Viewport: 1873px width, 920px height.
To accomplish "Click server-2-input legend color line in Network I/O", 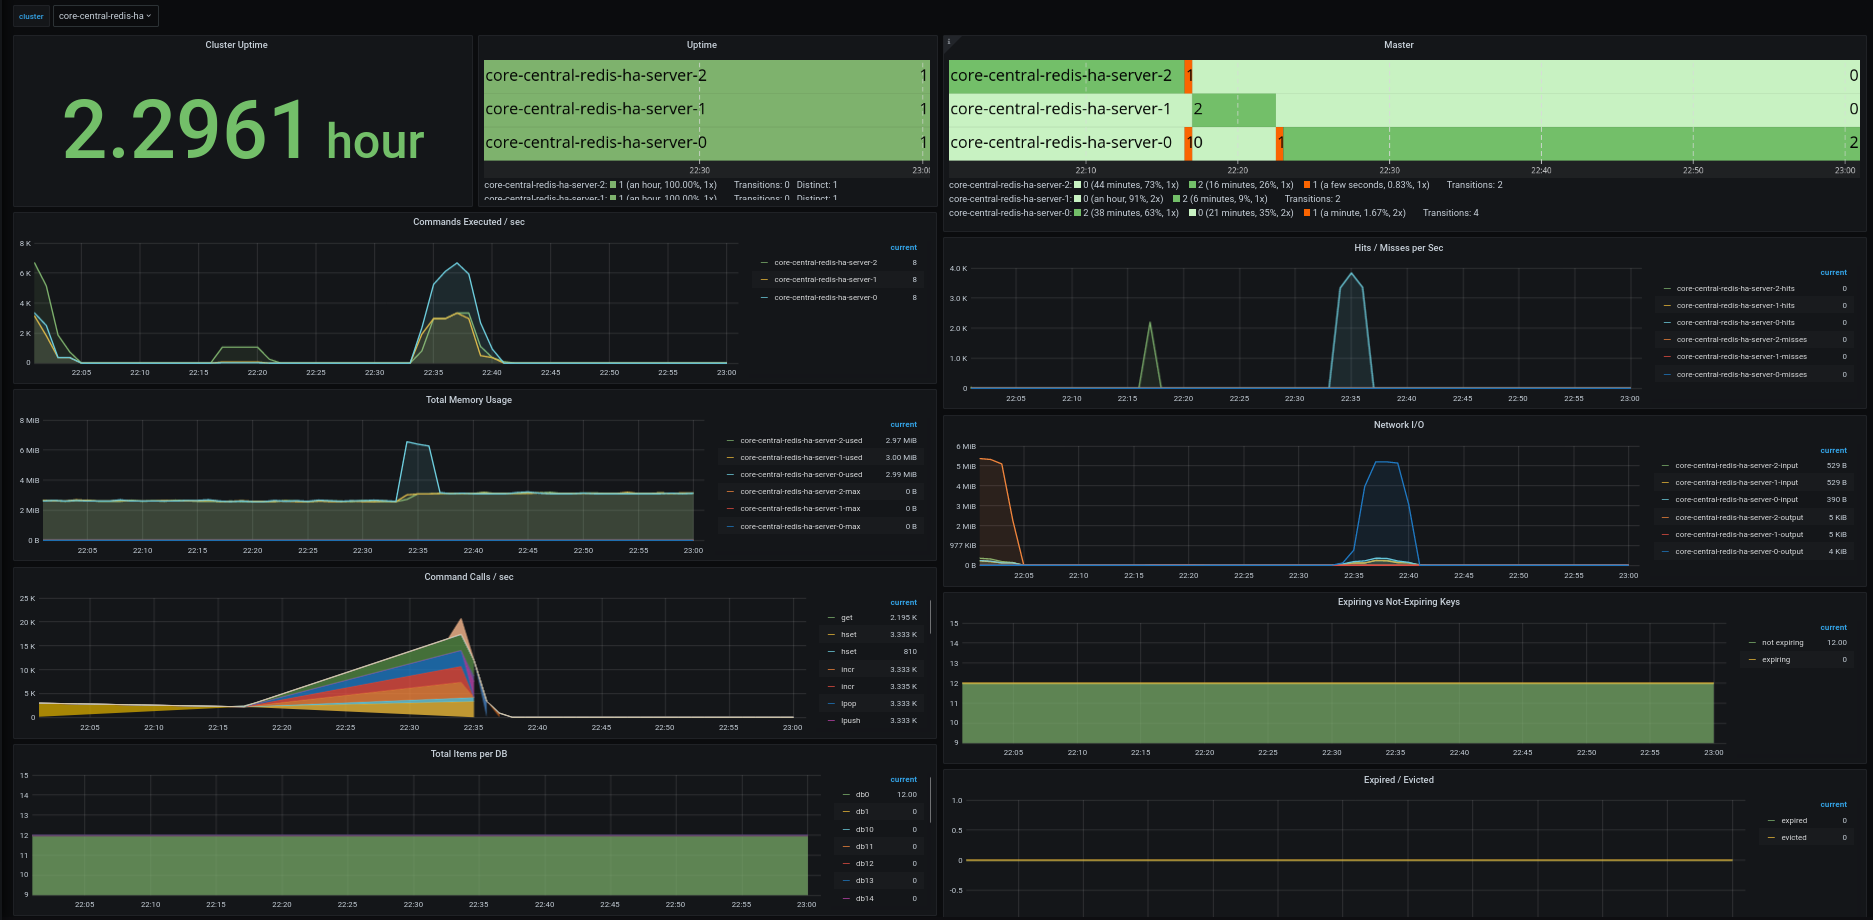I will coord(1665,466).
